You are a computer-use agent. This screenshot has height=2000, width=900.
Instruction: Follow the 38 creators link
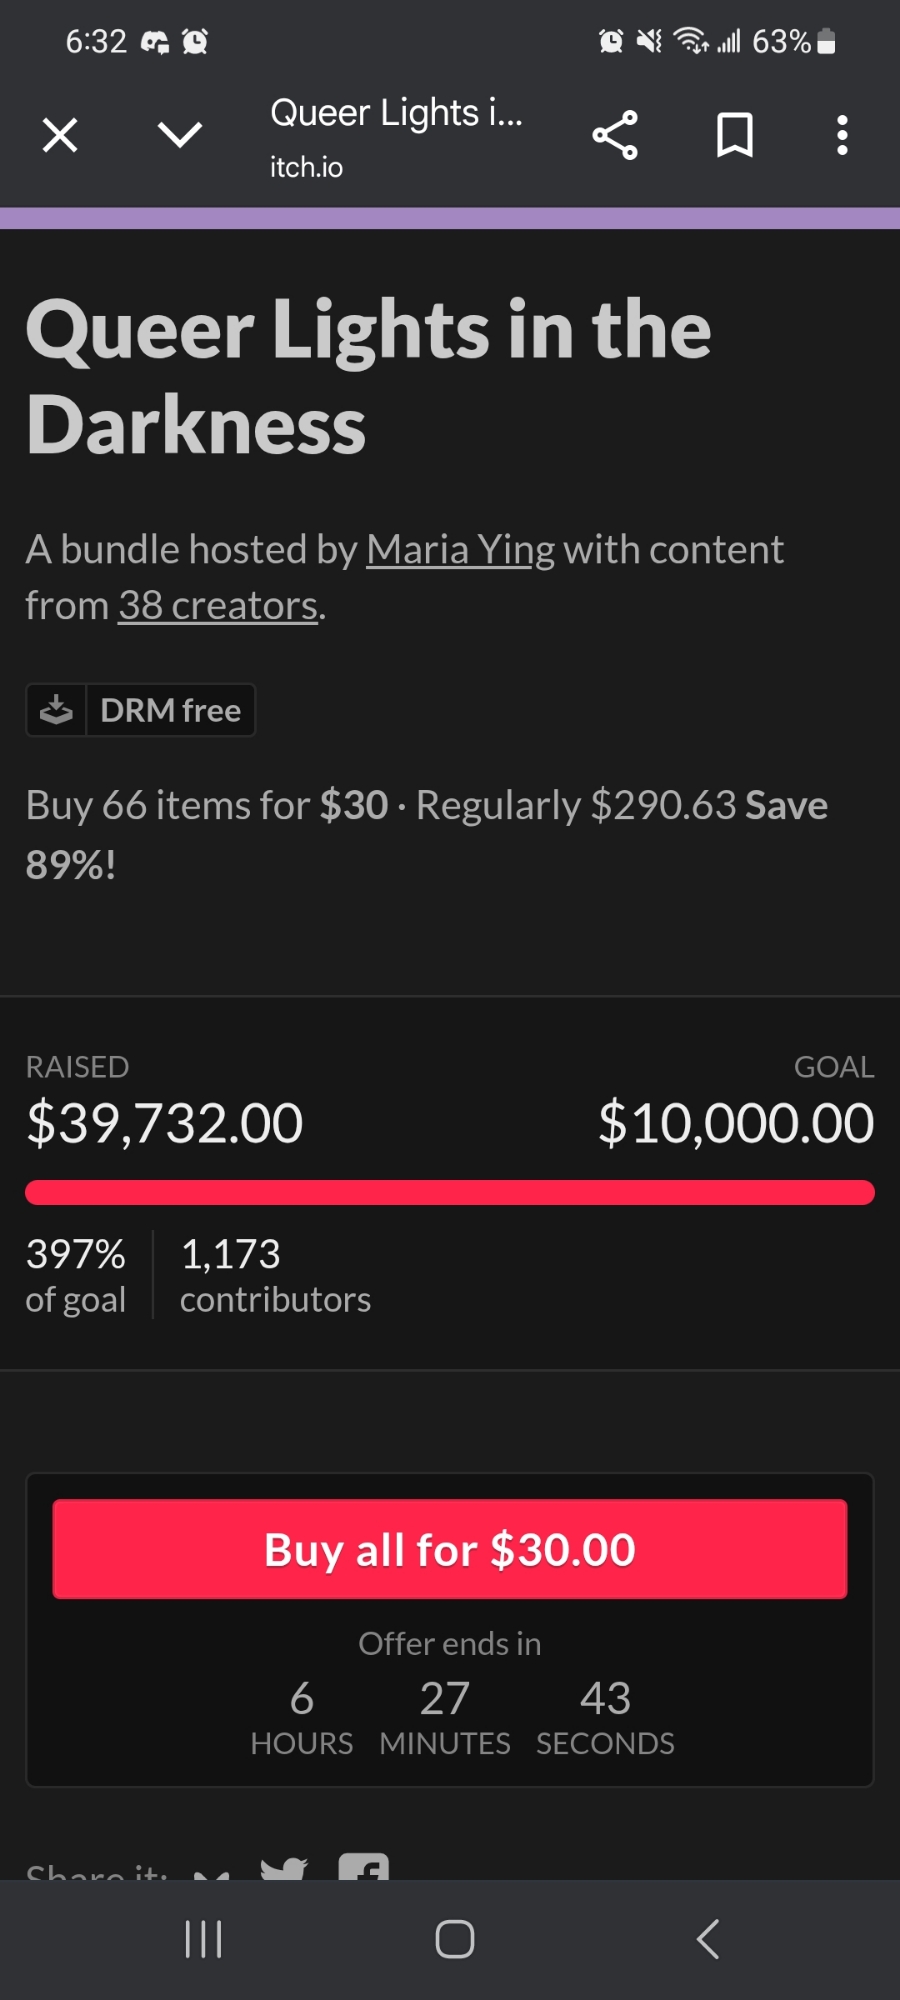coord(218,606)
